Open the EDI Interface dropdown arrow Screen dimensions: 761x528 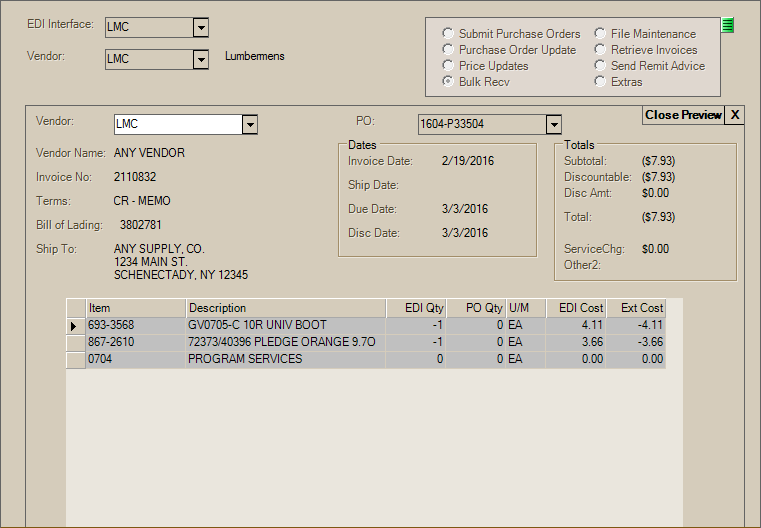(200, 28)
